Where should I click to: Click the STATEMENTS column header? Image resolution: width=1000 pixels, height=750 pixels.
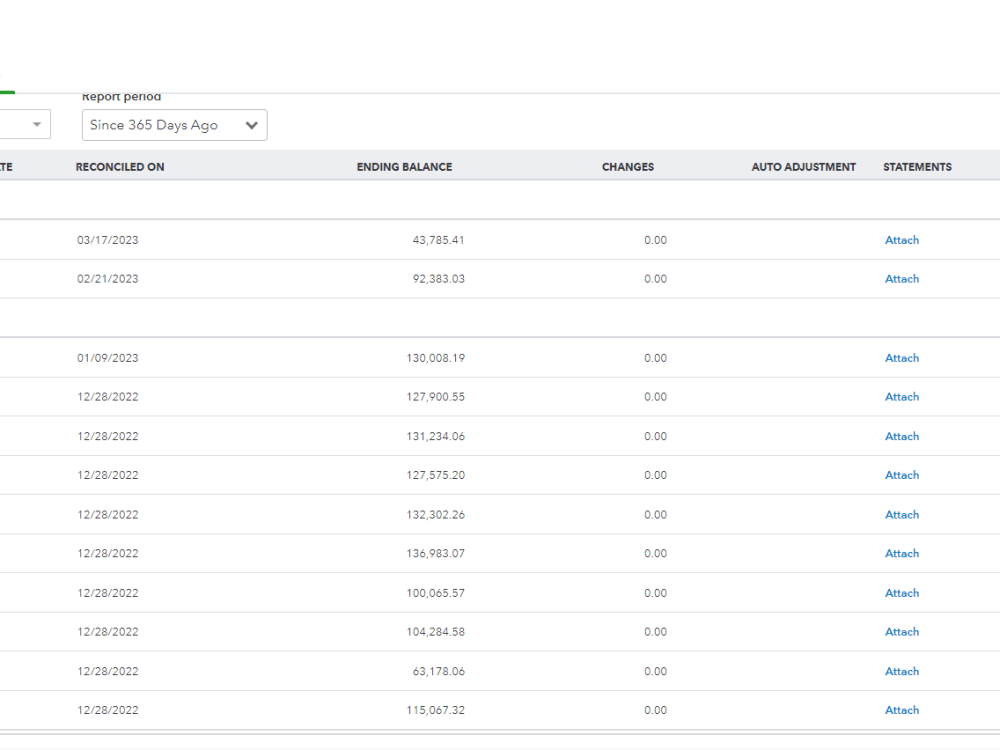click(x=917, y=167)
